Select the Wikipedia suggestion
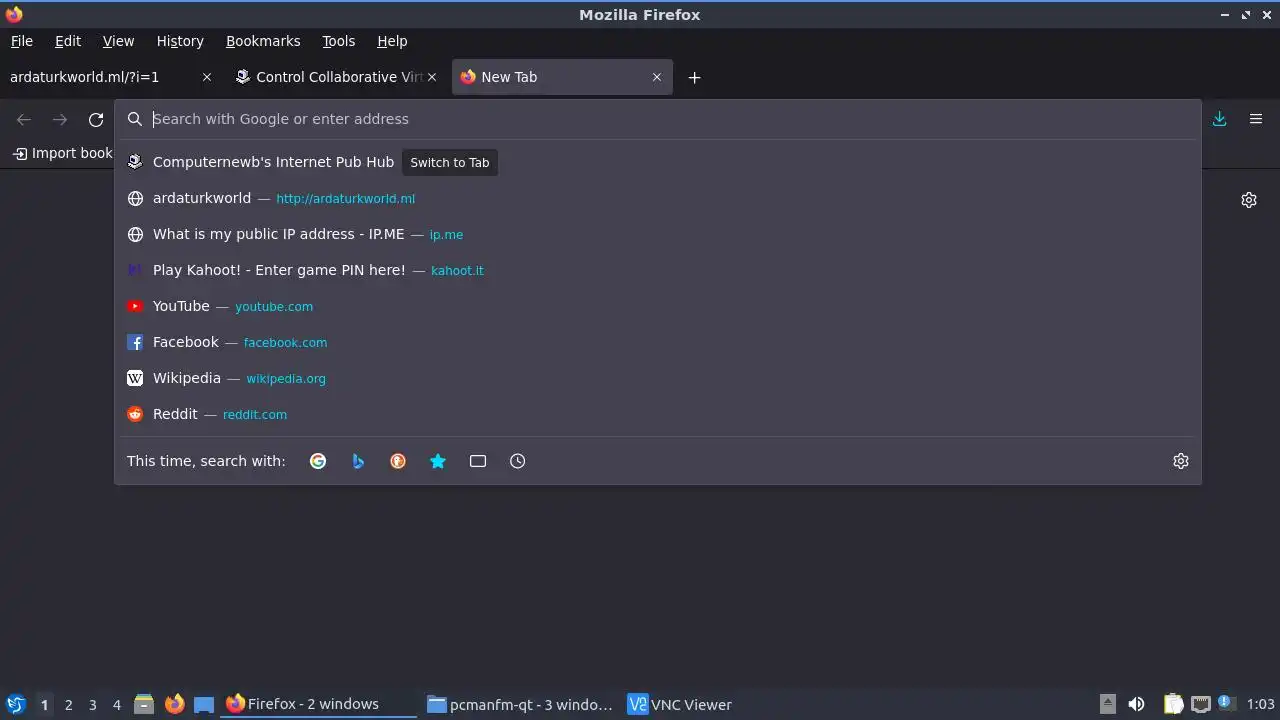The height and width of the screenshot is (720, 1280). coord(658,378)
